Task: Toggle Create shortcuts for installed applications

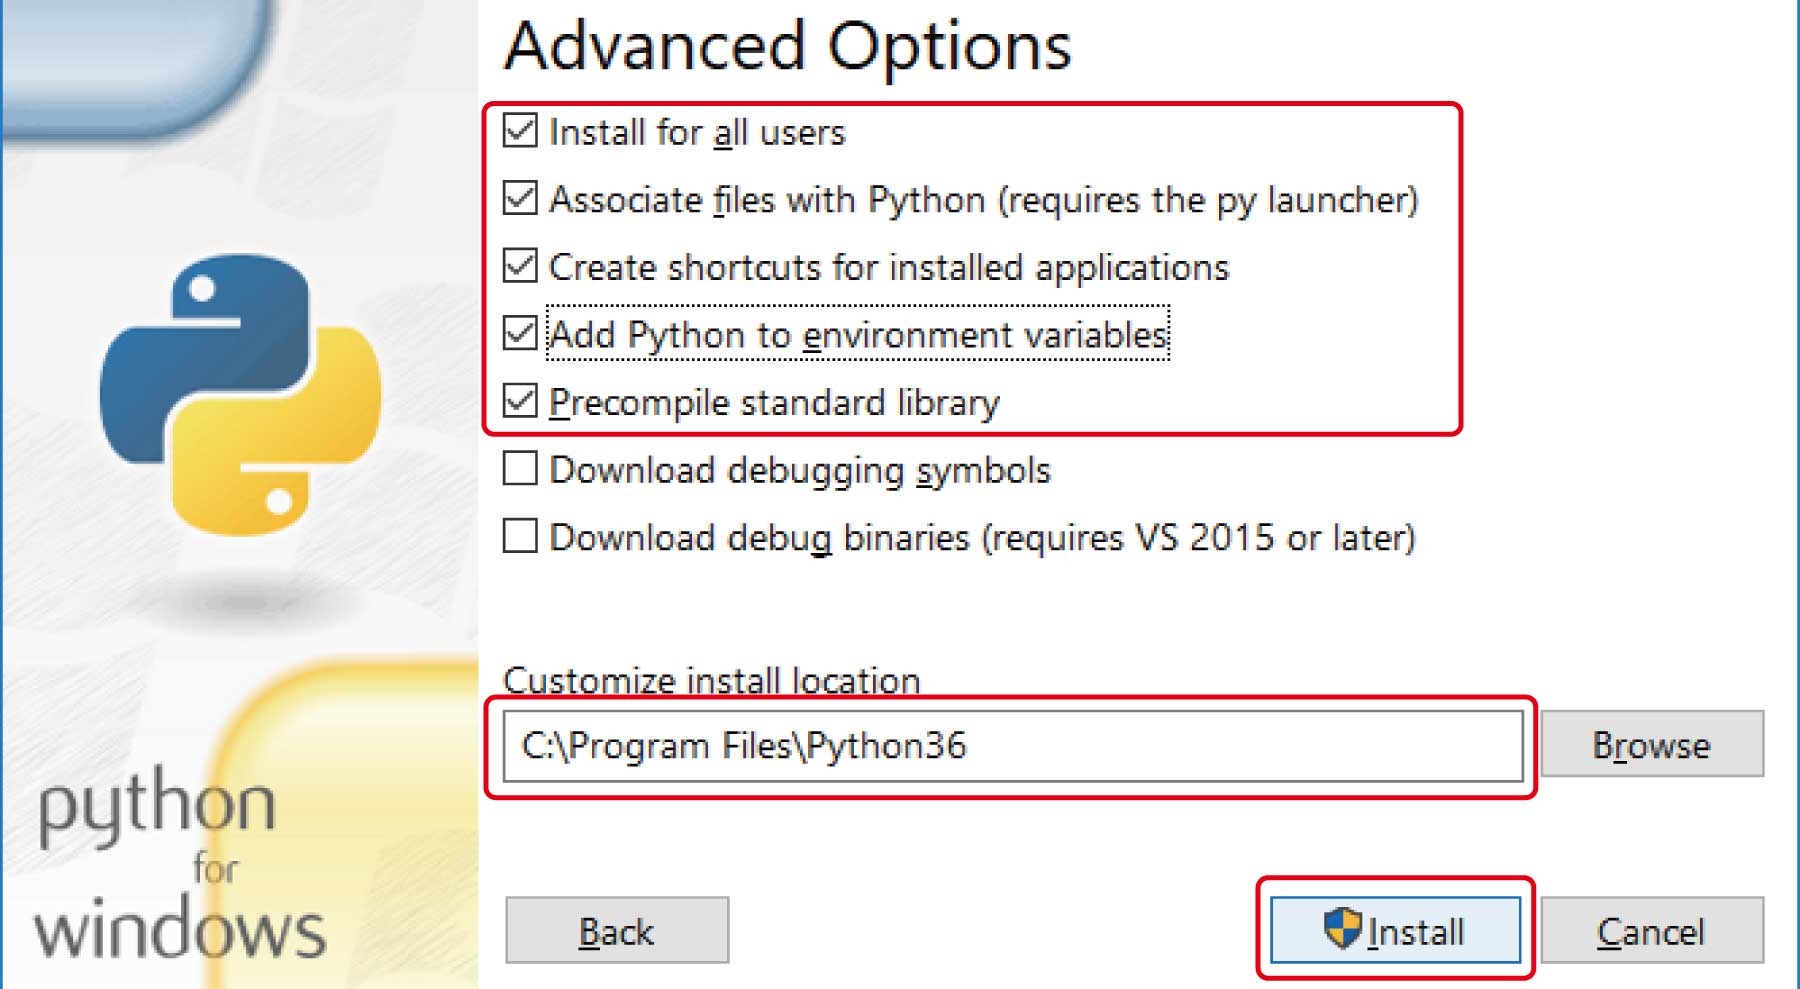Action: [520, 266]
